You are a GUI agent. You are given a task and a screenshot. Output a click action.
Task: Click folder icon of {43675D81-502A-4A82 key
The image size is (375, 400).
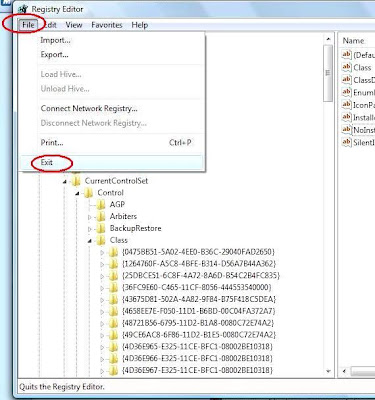point(113,299)
